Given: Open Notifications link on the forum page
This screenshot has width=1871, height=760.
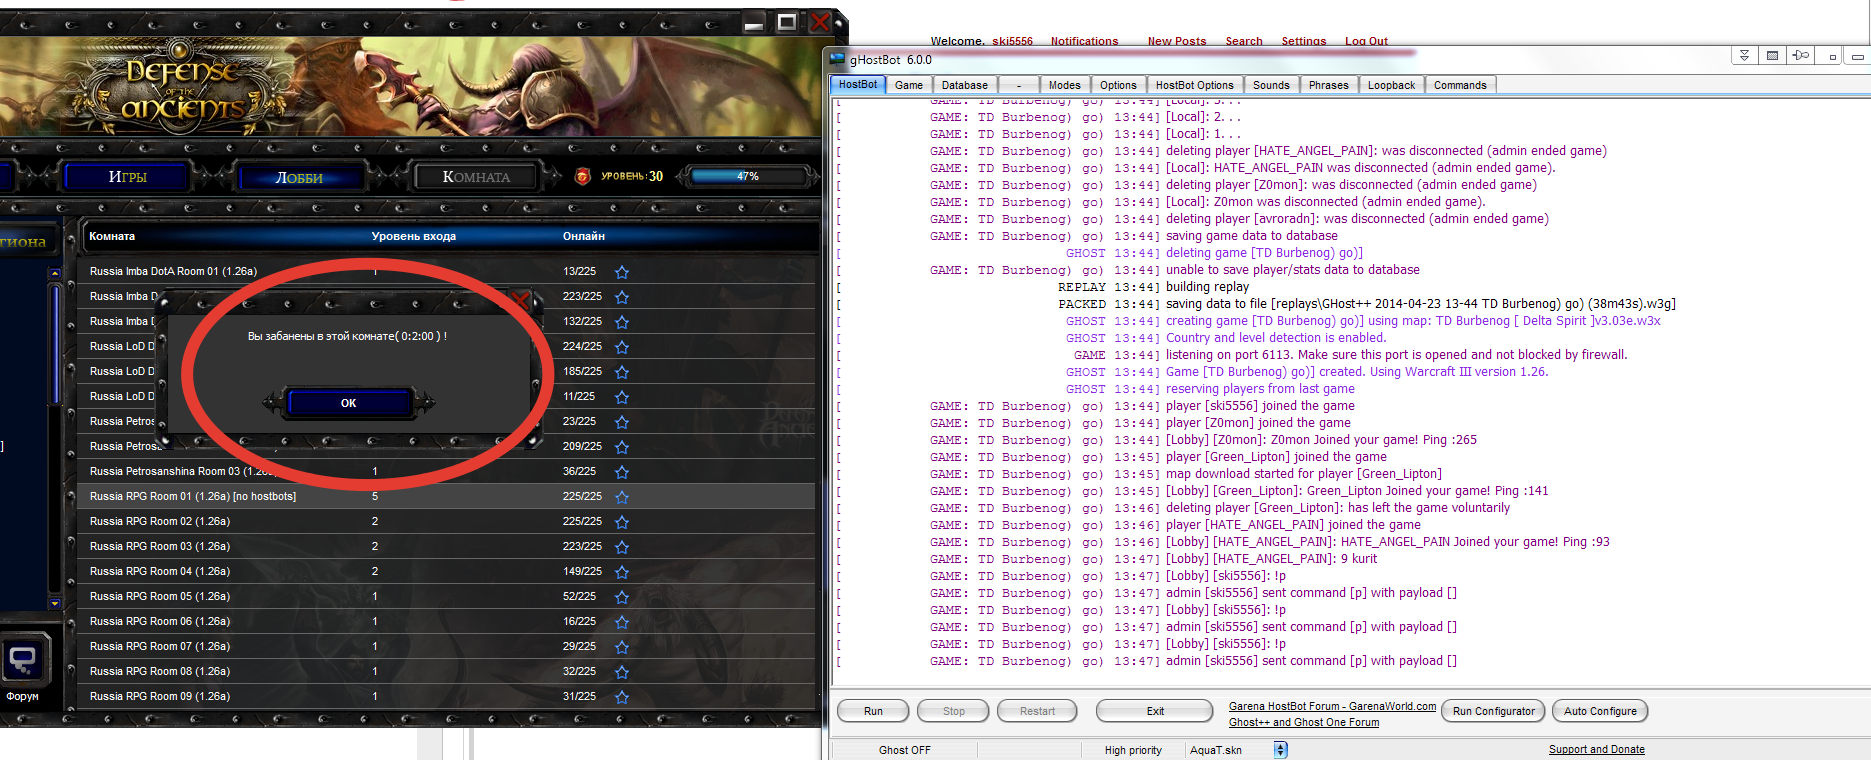Looking at the screenshot, I should [1084, 41].
